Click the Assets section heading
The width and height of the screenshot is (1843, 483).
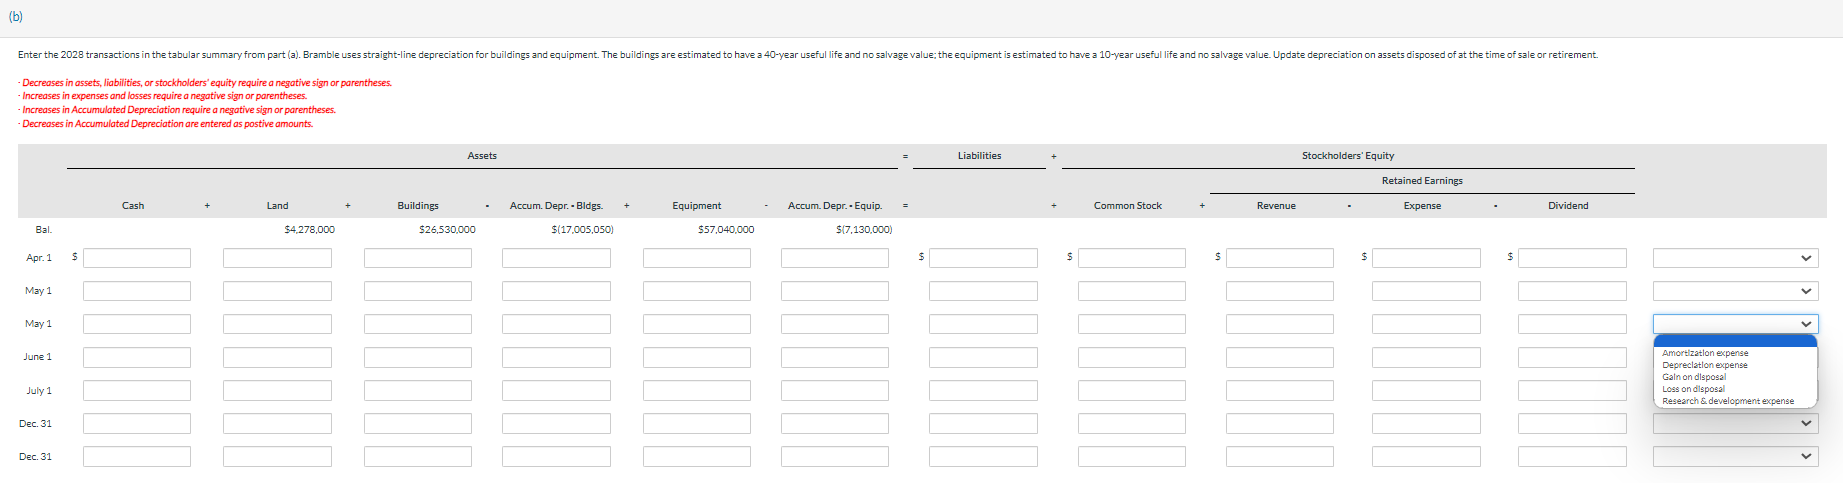482,156
